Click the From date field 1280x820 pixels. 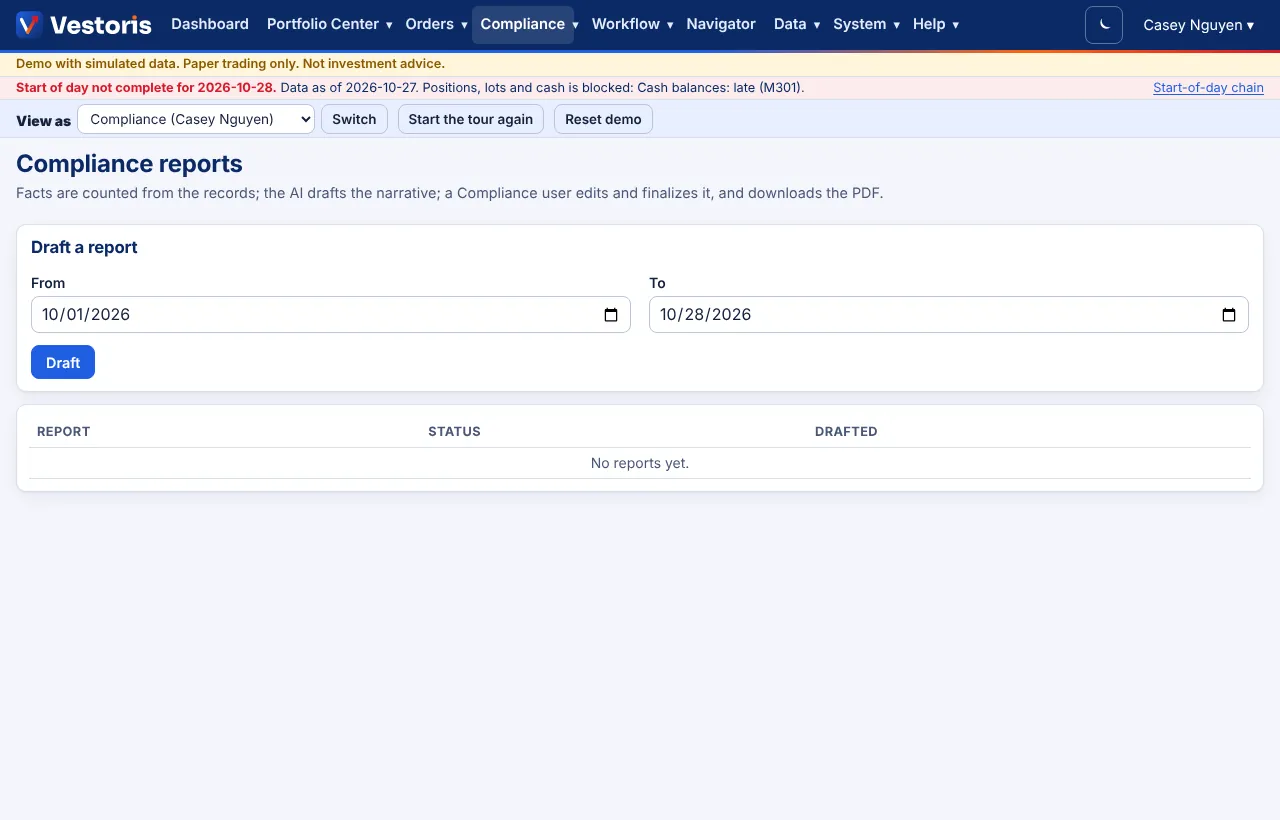click(331, 314)
